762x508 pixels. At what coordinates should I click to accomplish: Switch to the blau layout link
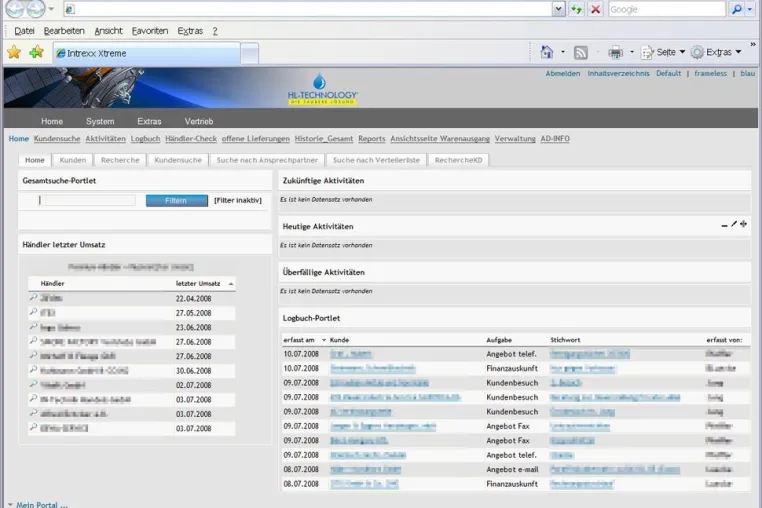pos(747,73)
